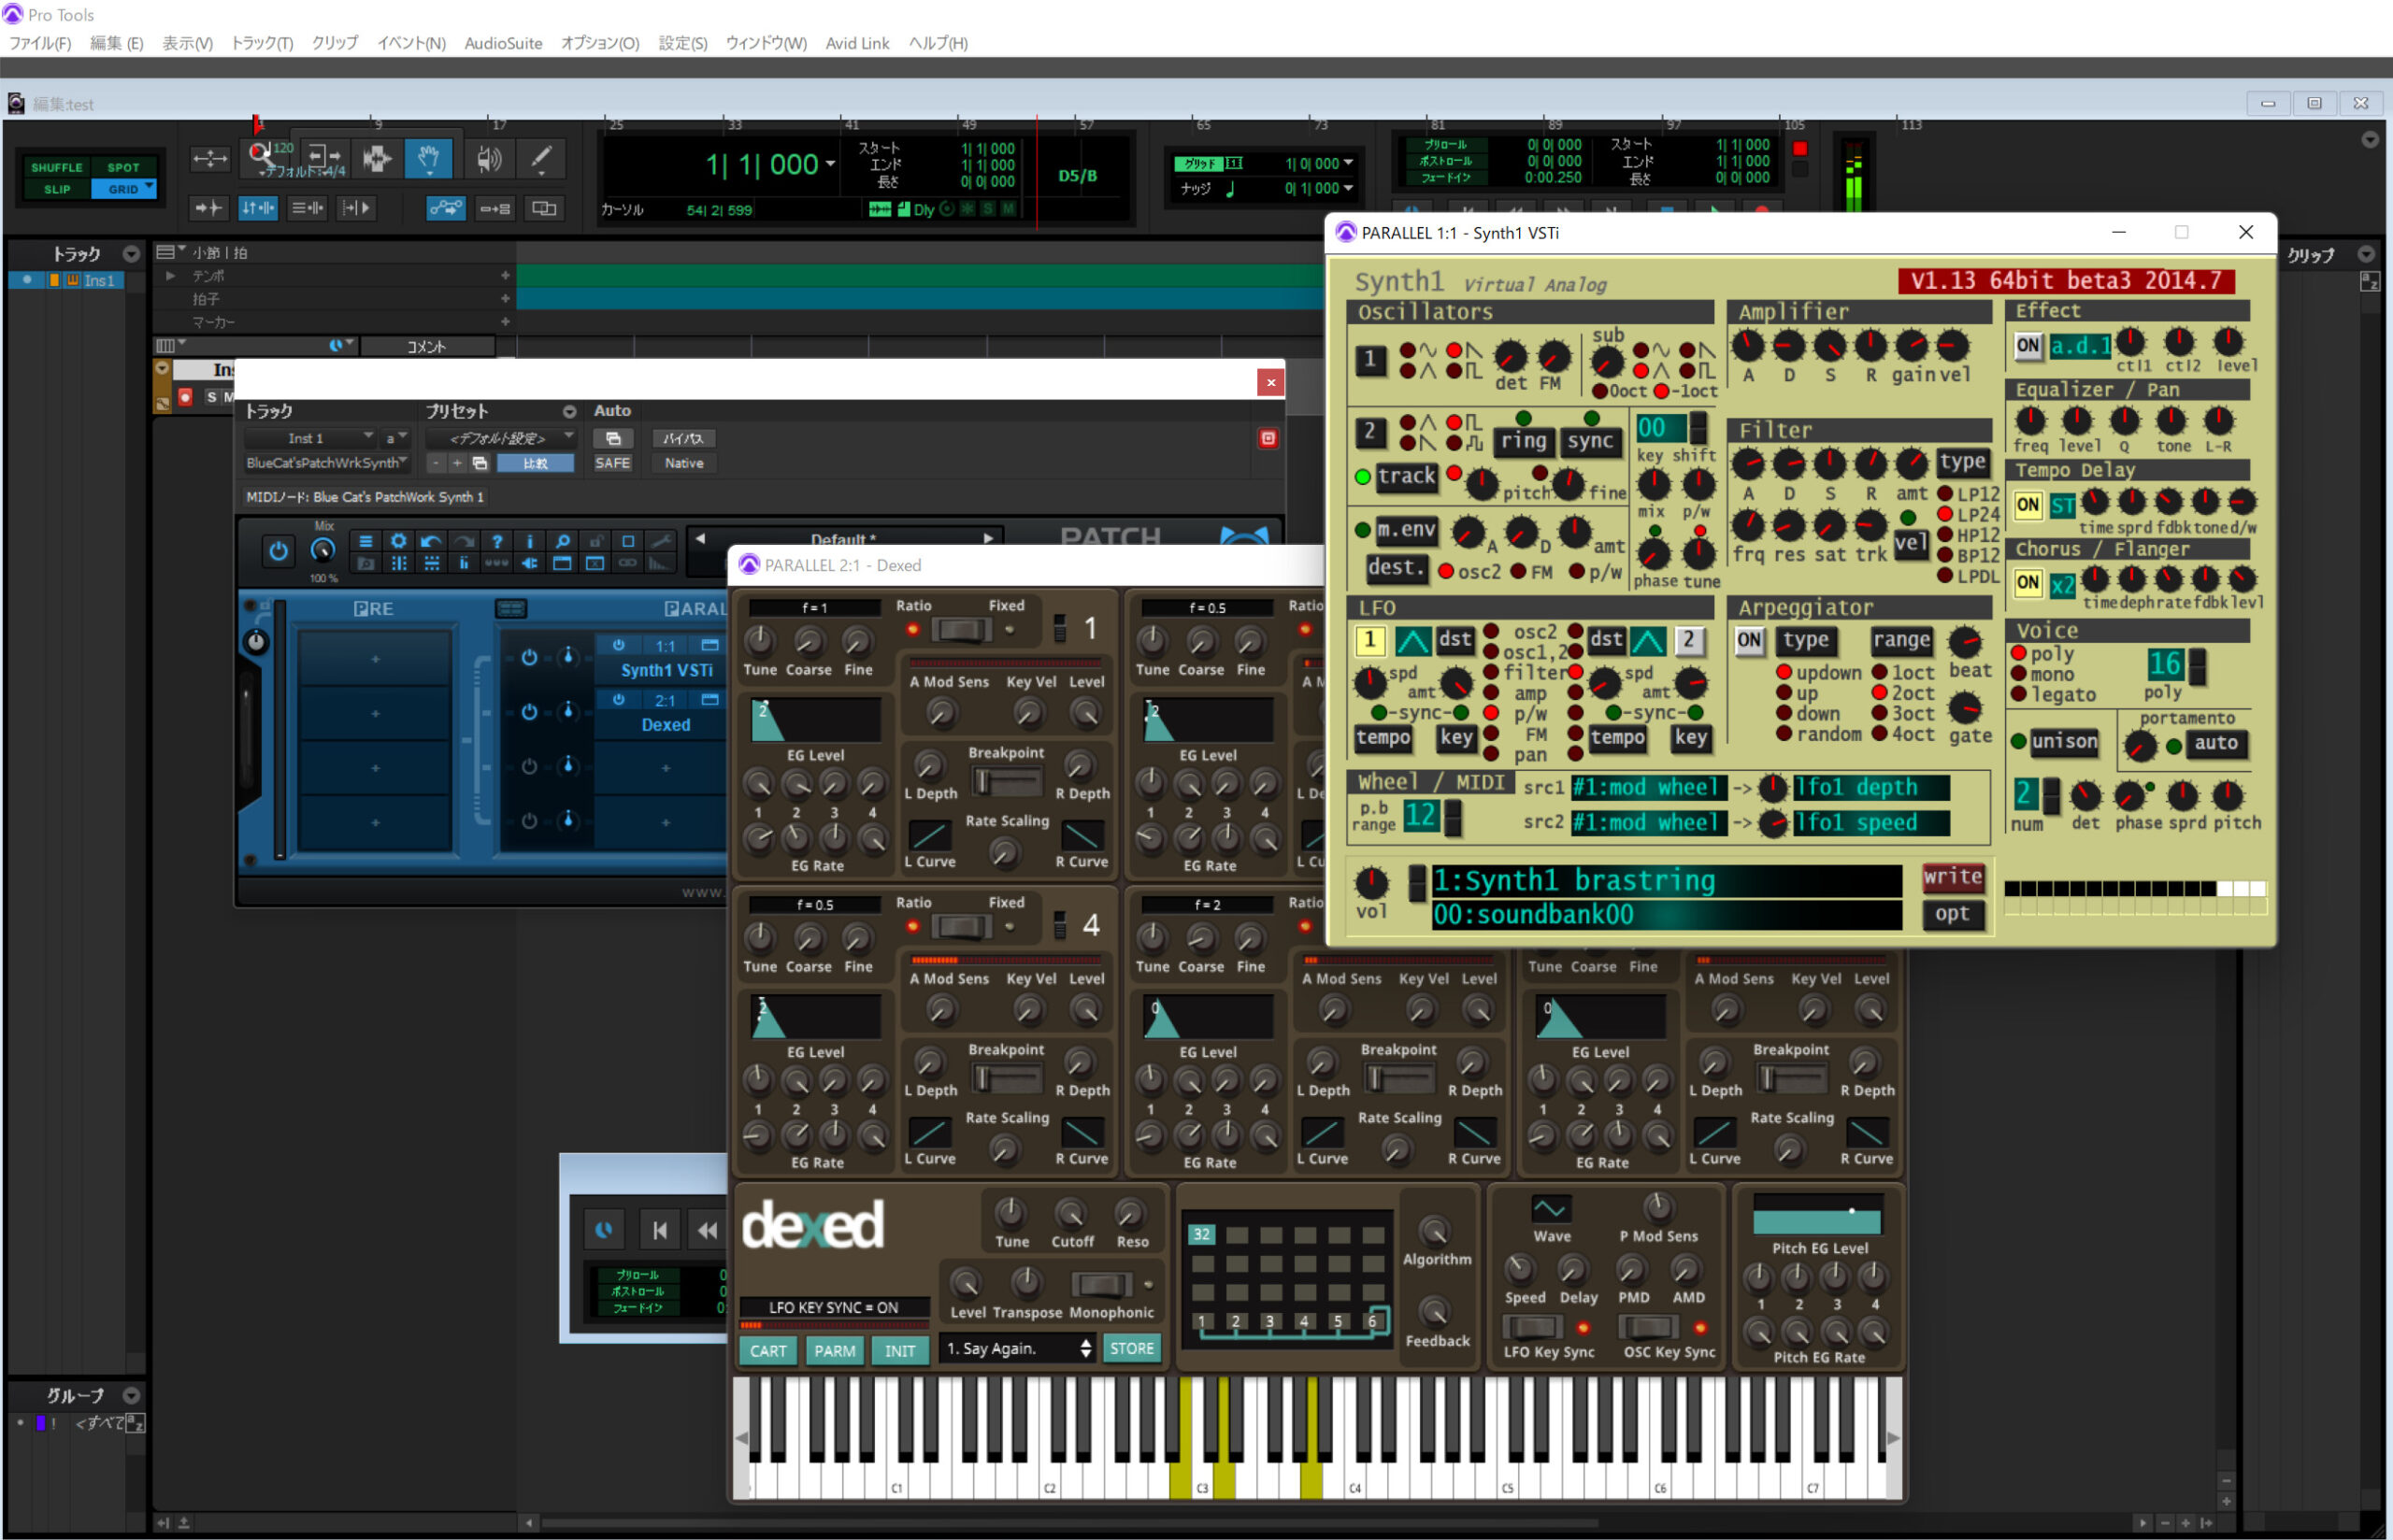
Task: Open the ファイル(F) menu
Action: [x=40, y=43]
